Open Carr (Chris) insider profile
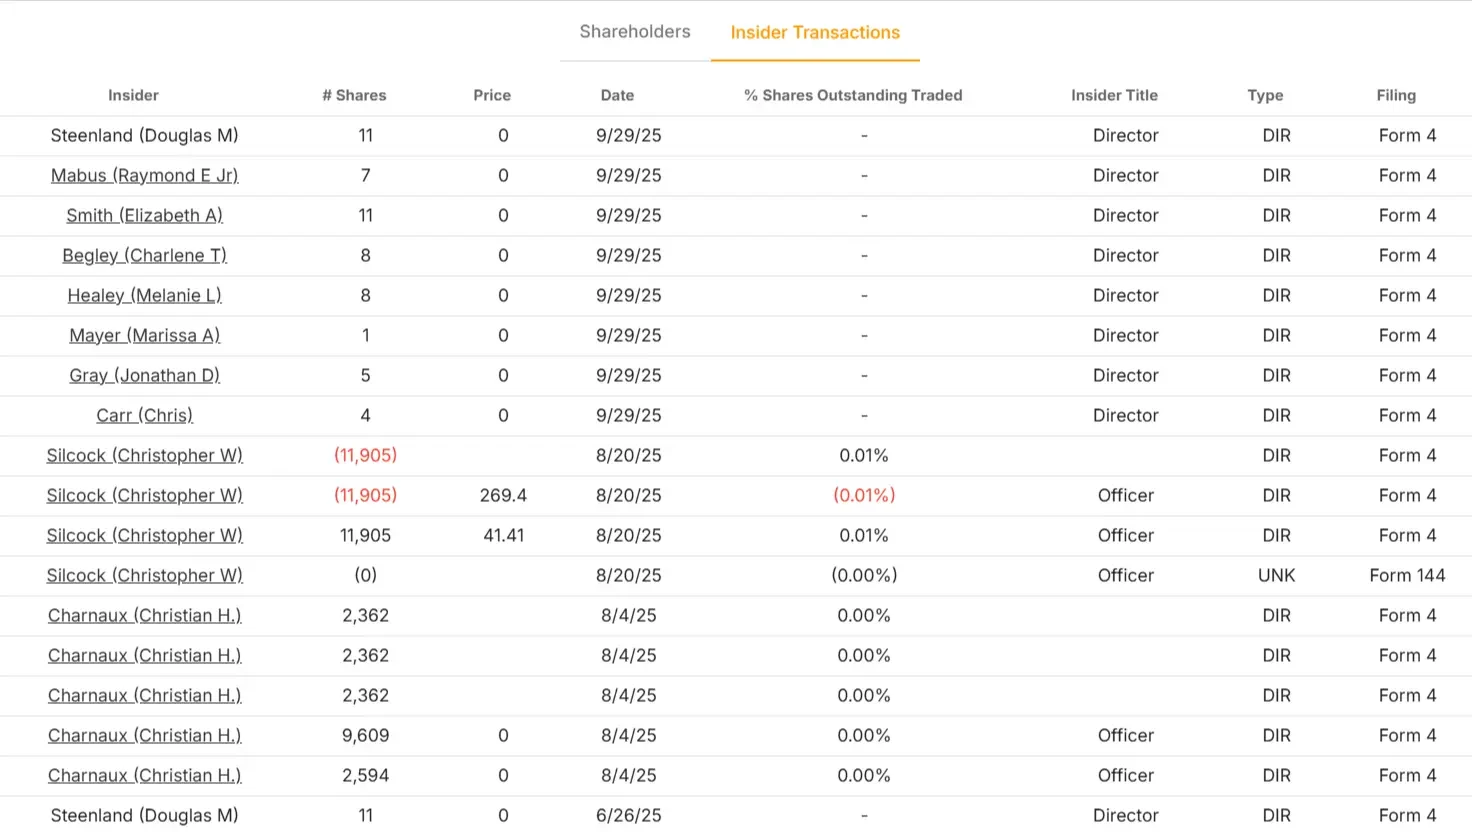The image size is (1472, 835). point(144,415)
